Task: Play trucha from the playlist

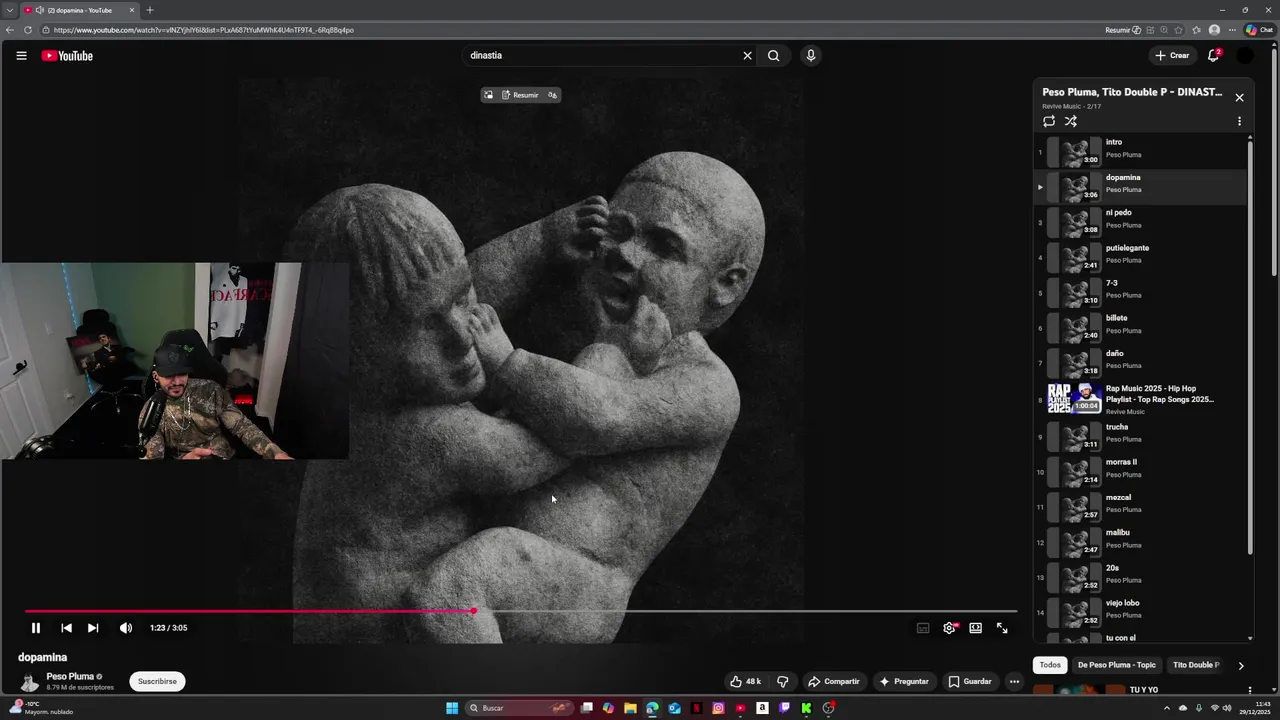Action: 1140,437
